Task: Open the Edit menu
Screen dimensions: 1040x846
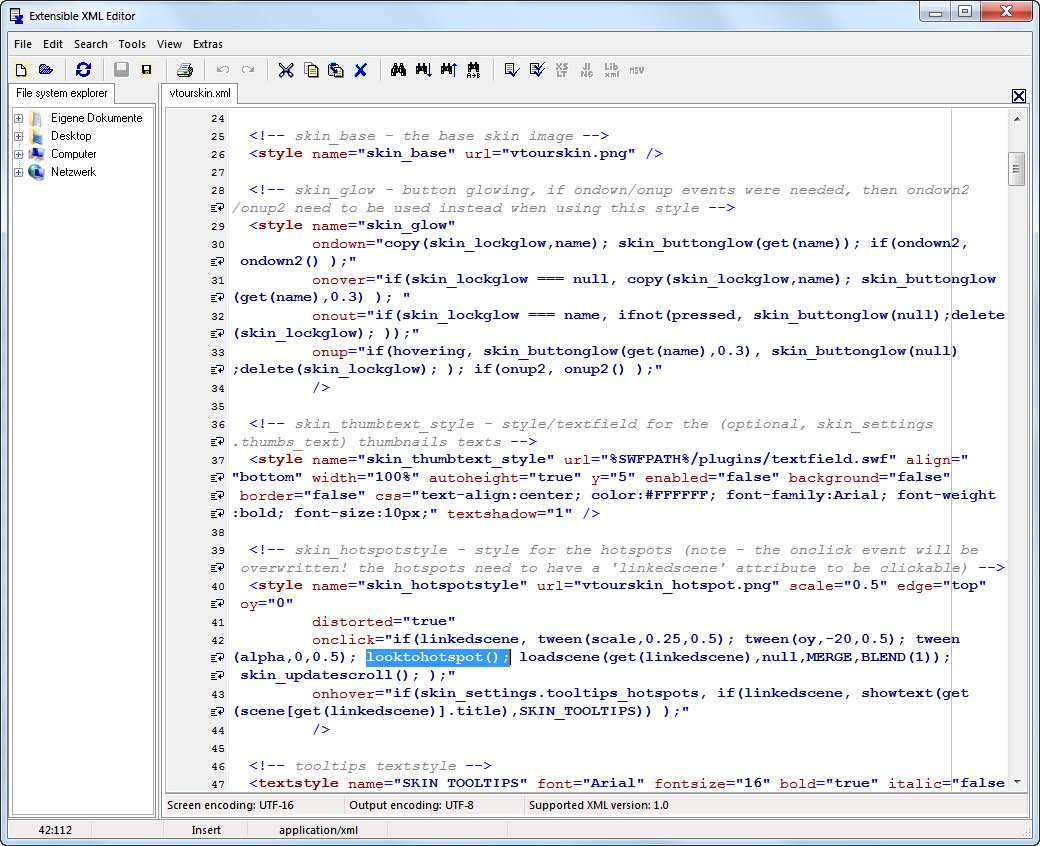Action: tap(52, 44)
